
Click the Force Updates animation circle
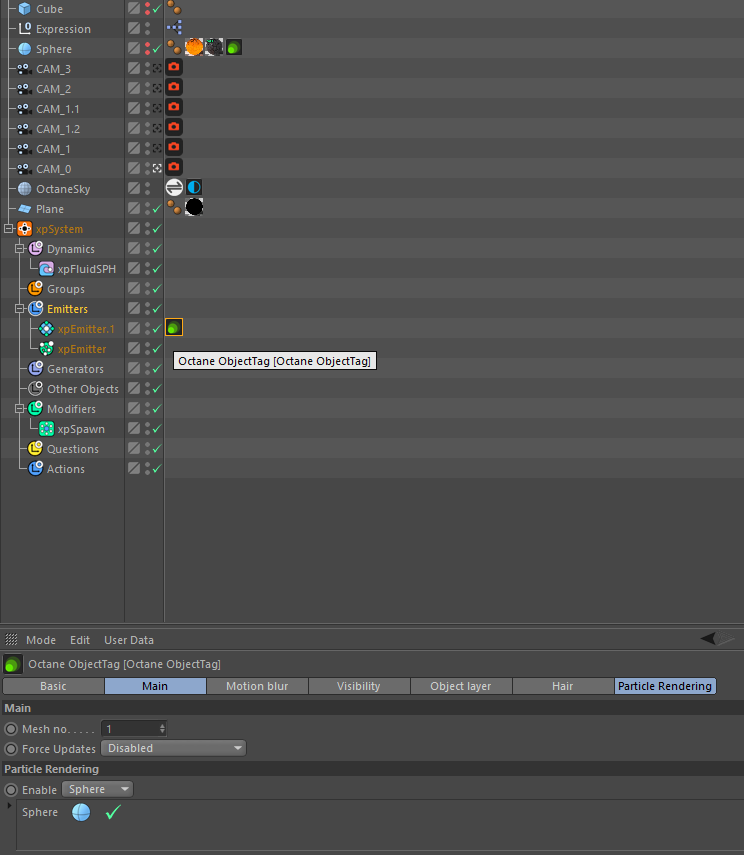point(11,749)
